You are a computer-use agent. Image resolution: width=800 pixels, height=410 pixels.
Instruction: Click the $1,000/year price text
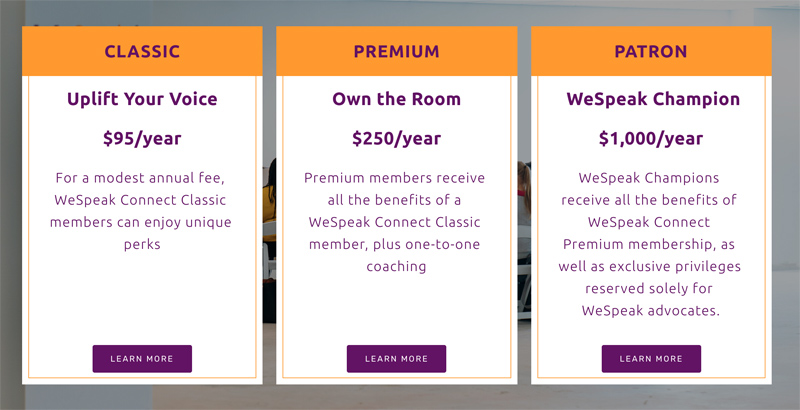(x=651, y=139)
